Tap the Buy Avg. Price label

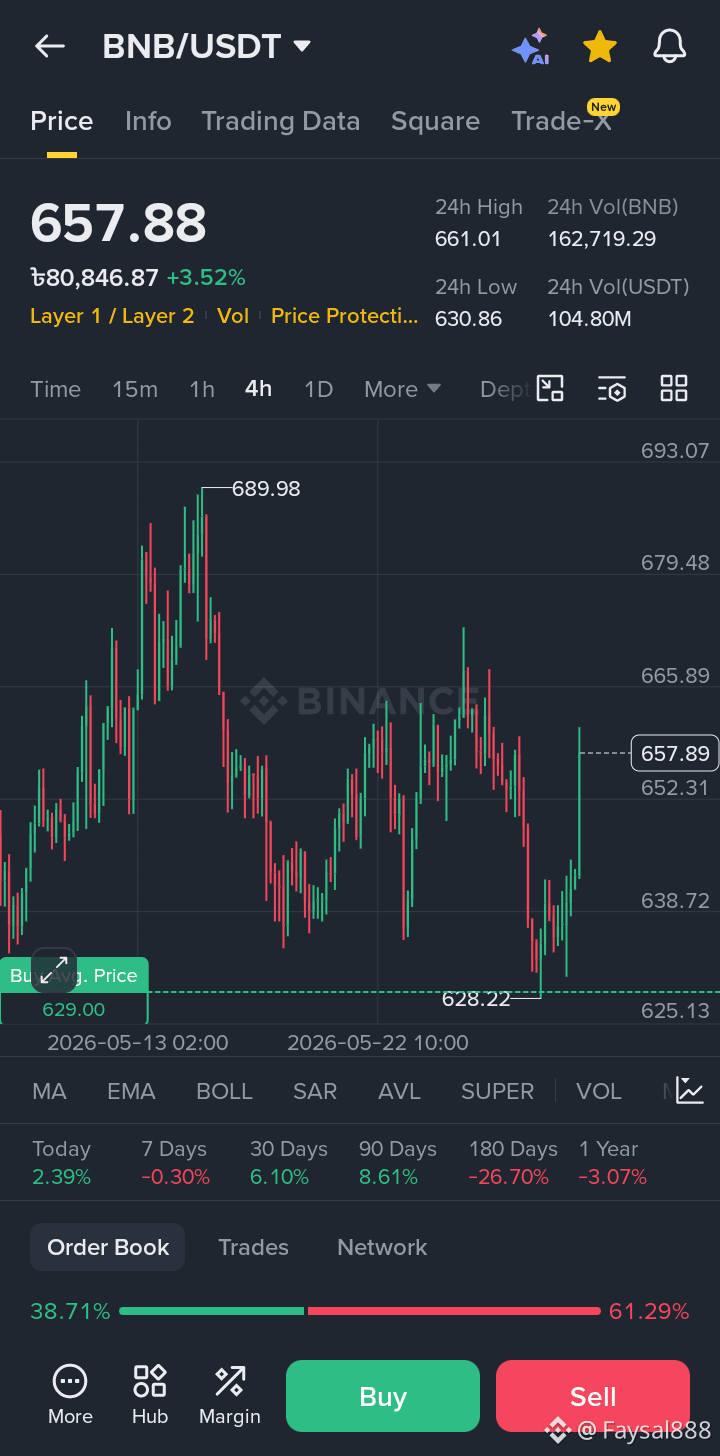point(74,975)
